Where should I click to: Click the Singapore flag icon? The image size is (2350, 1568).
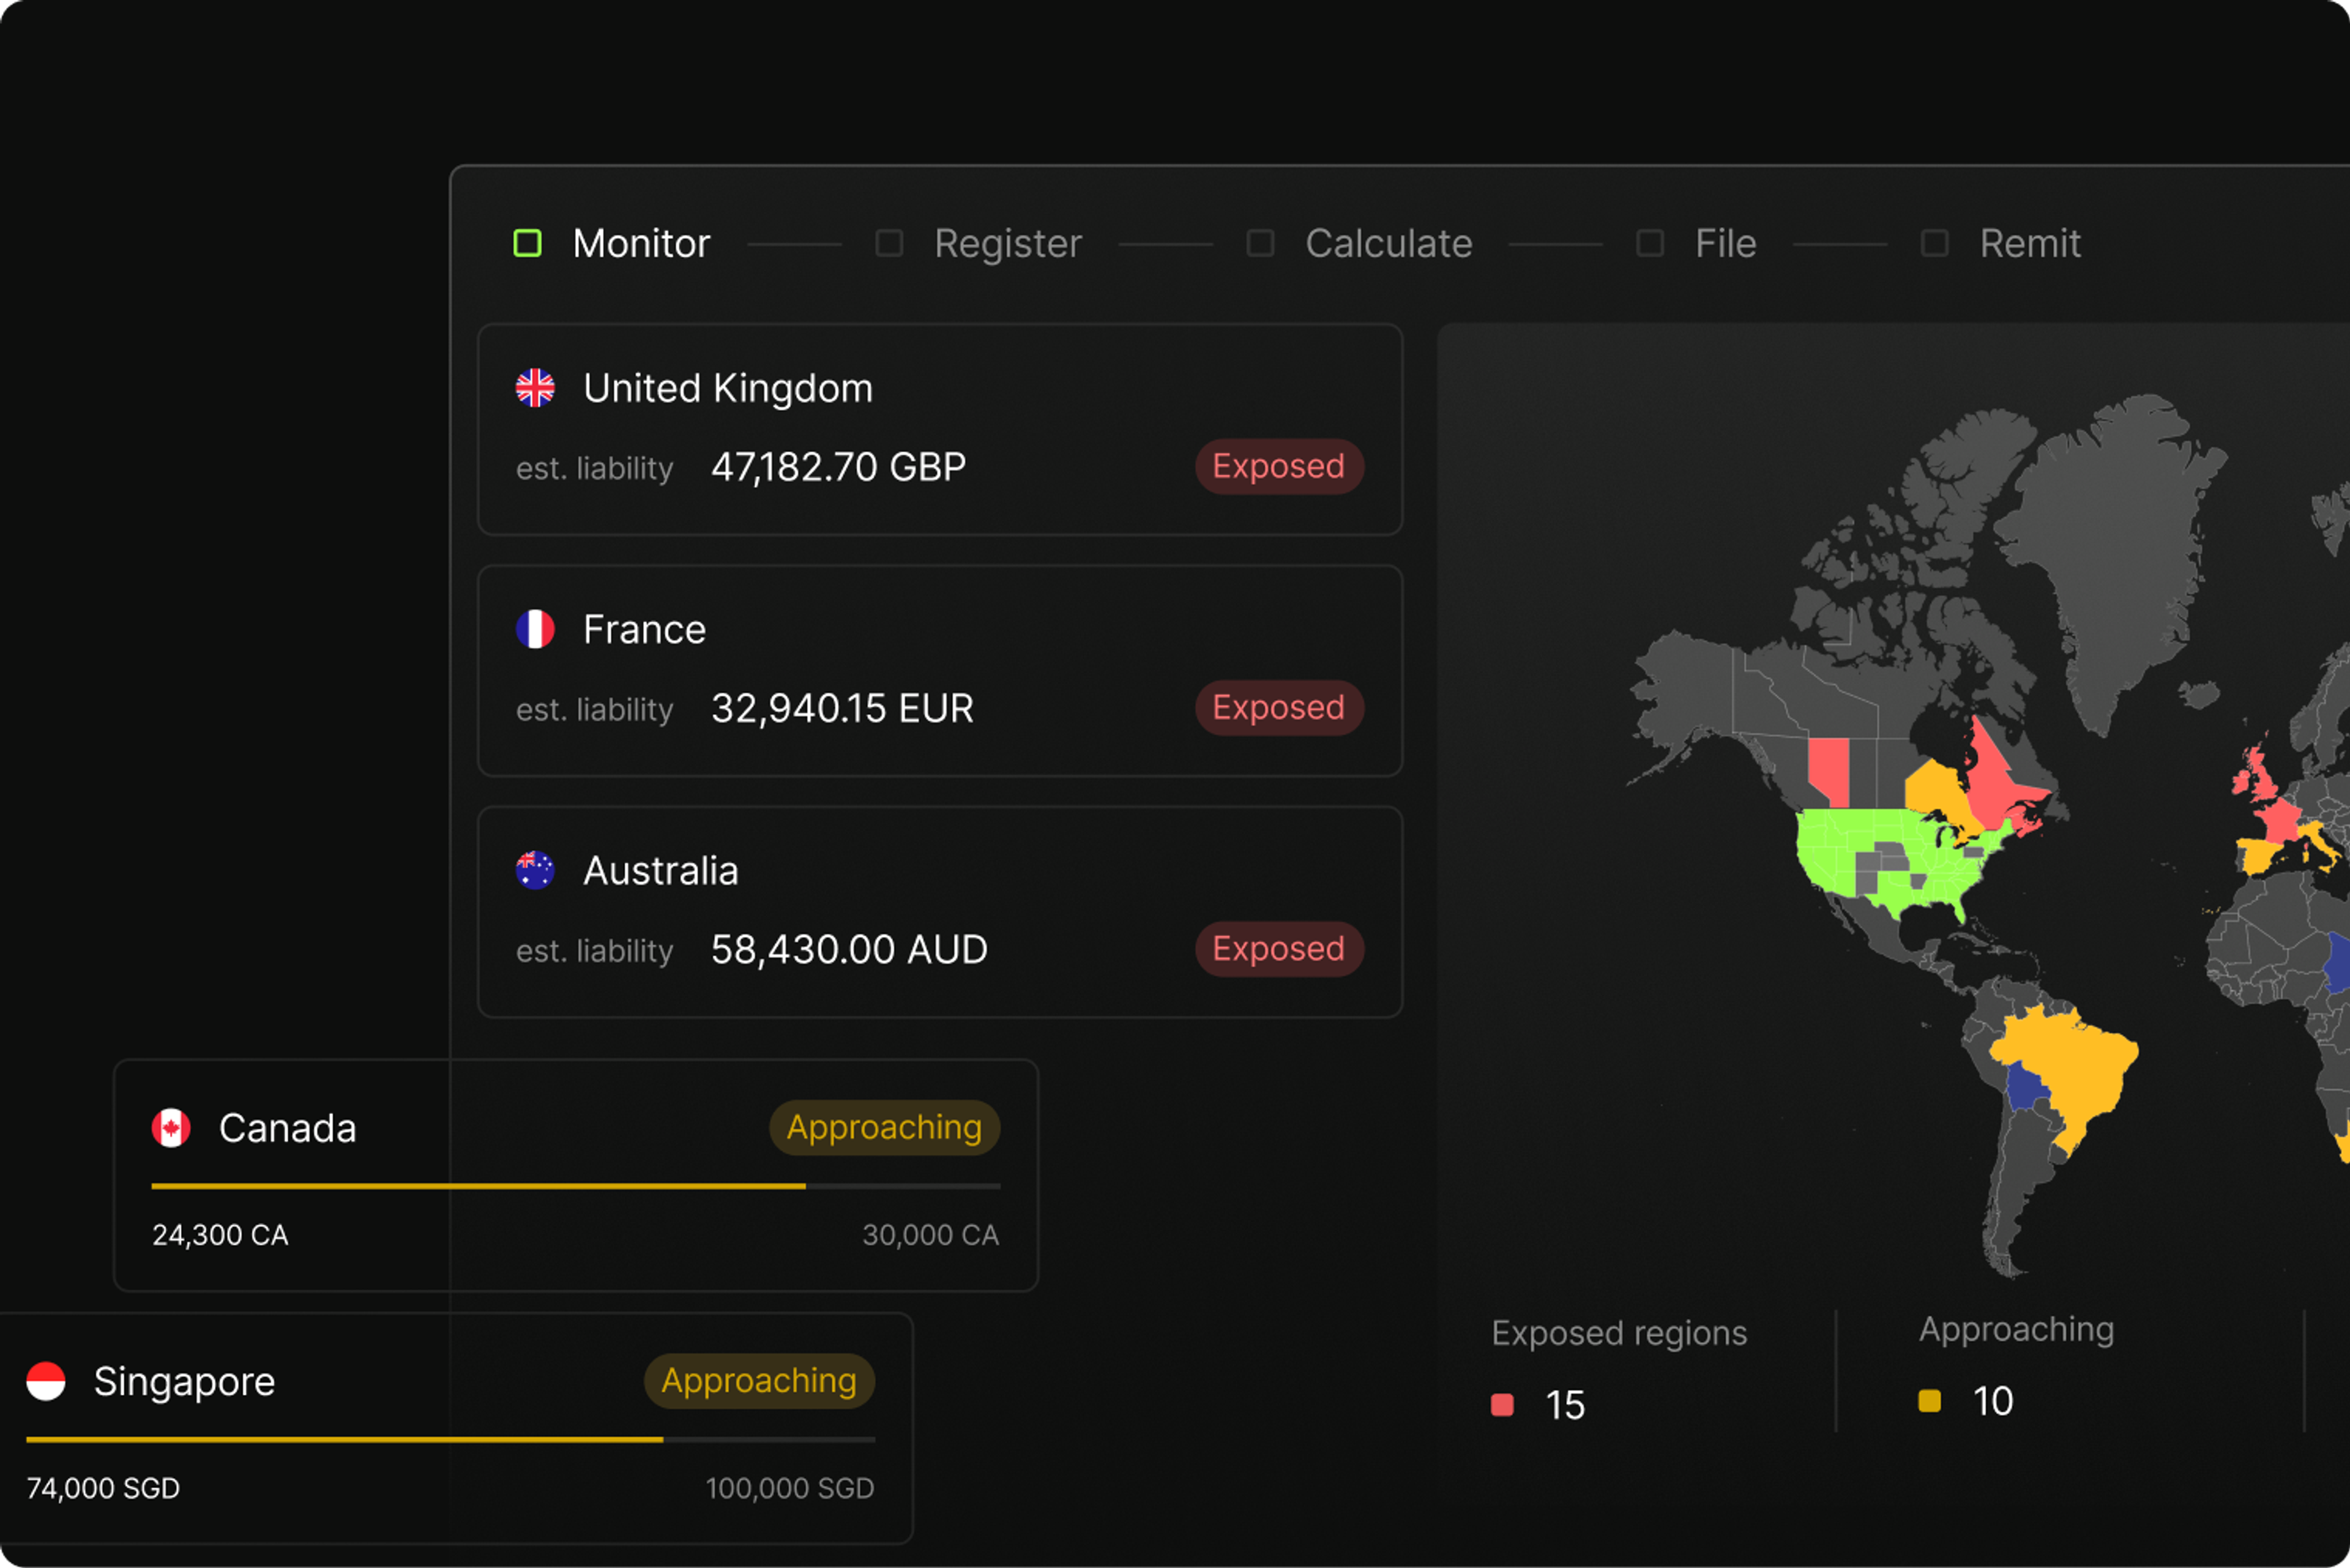tap(46, 1381)
